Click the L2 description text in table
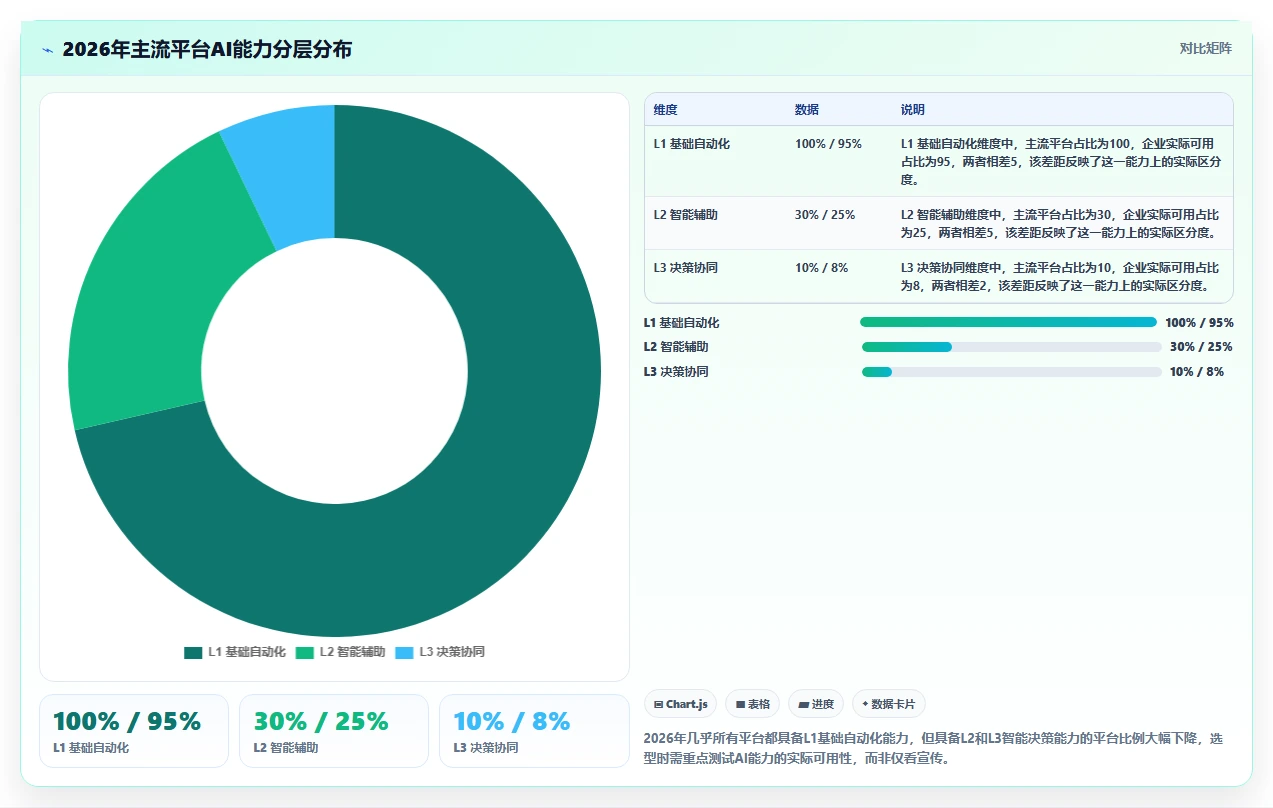This screenshot has width=1273, height=808. [x=1061, y=224]
